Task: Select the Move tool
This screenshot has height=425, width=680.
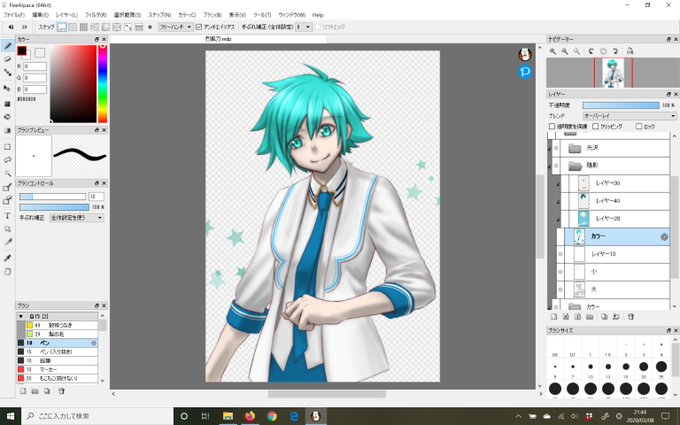Action: tap(7, 88)
